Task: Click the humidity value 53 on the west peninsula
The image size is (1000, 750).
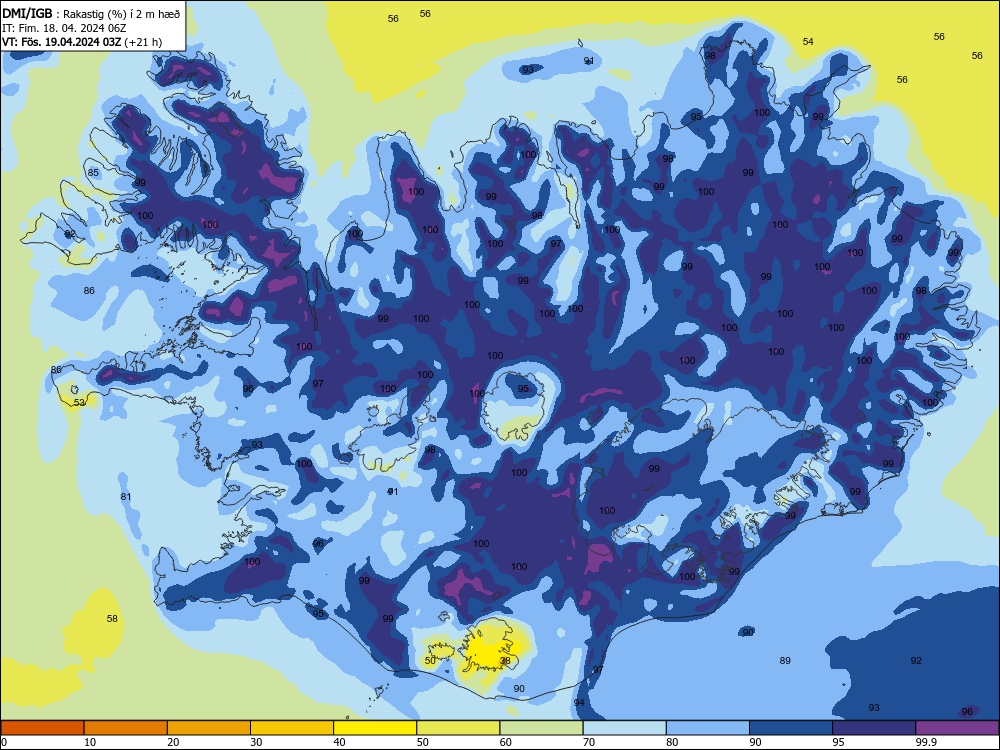Action: [x=79, y=402]
